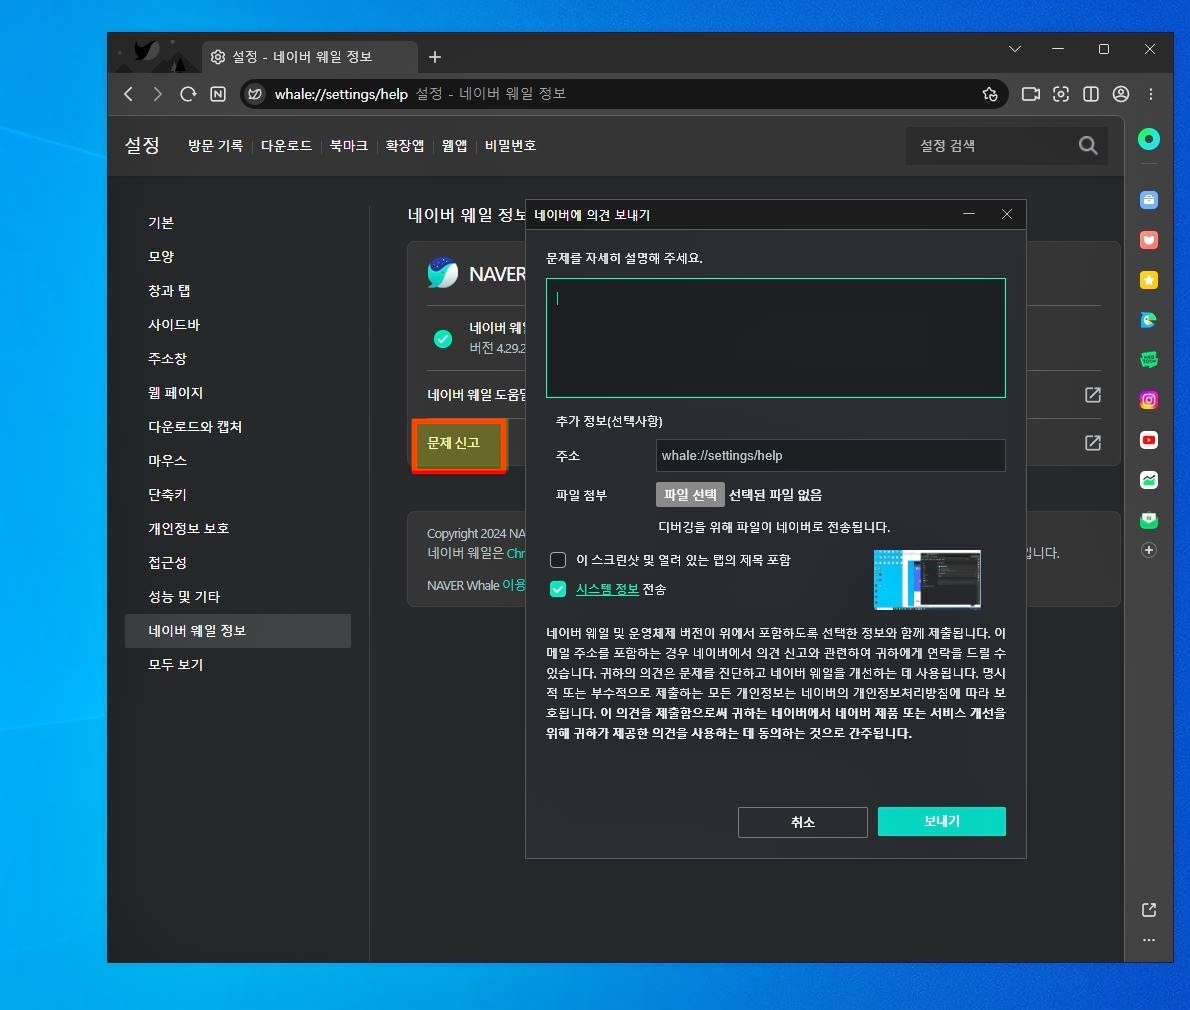
Task: Click the problem description text area
Action: [x=776, y=338]
